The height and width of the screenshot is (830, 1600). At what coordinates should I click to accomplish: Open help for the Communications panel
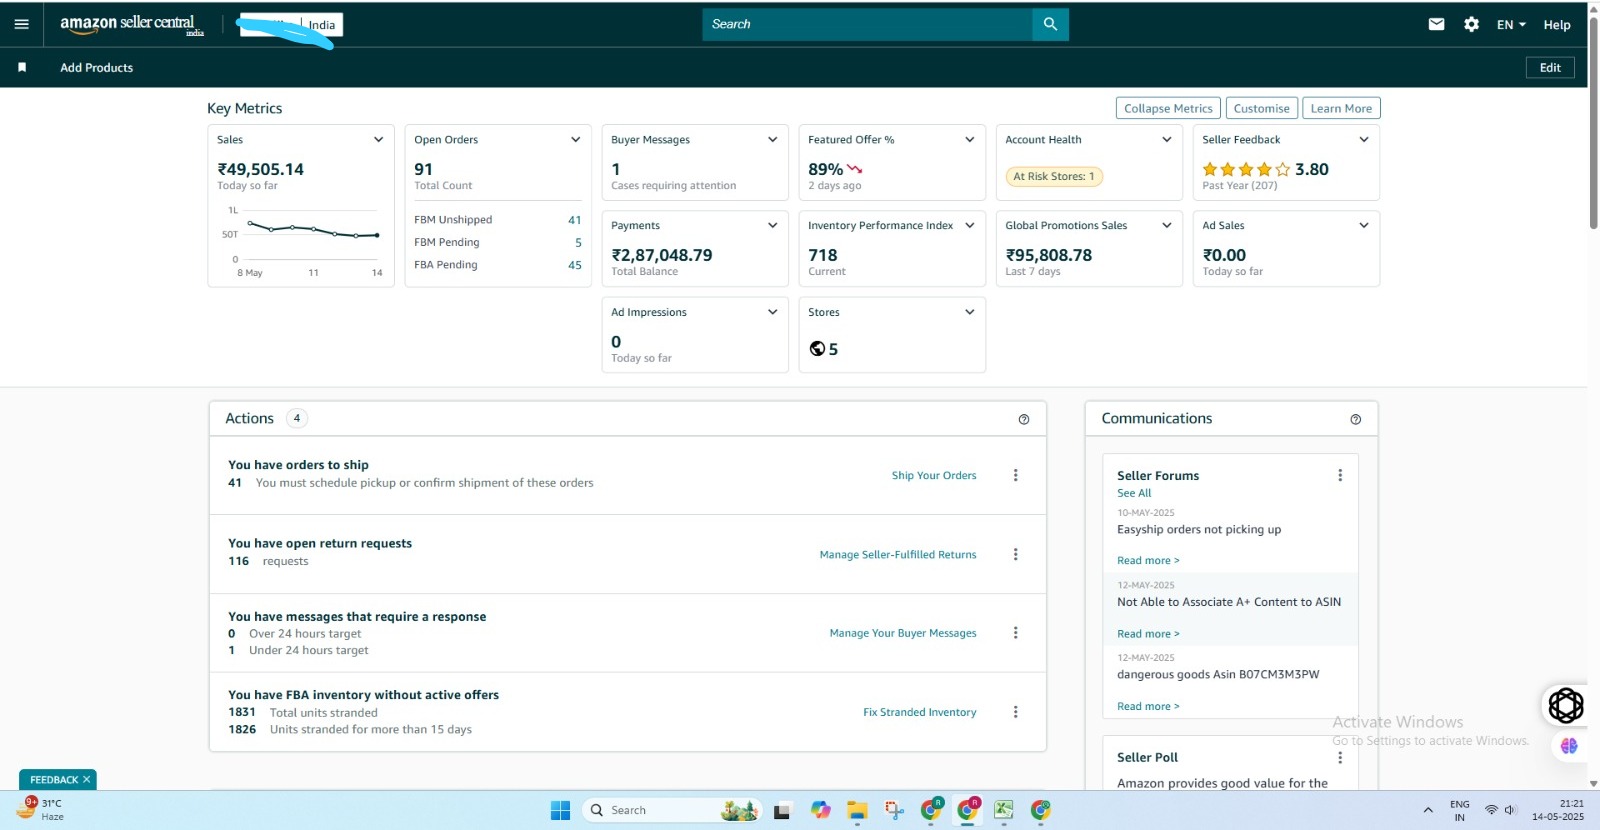point(1355,419)
